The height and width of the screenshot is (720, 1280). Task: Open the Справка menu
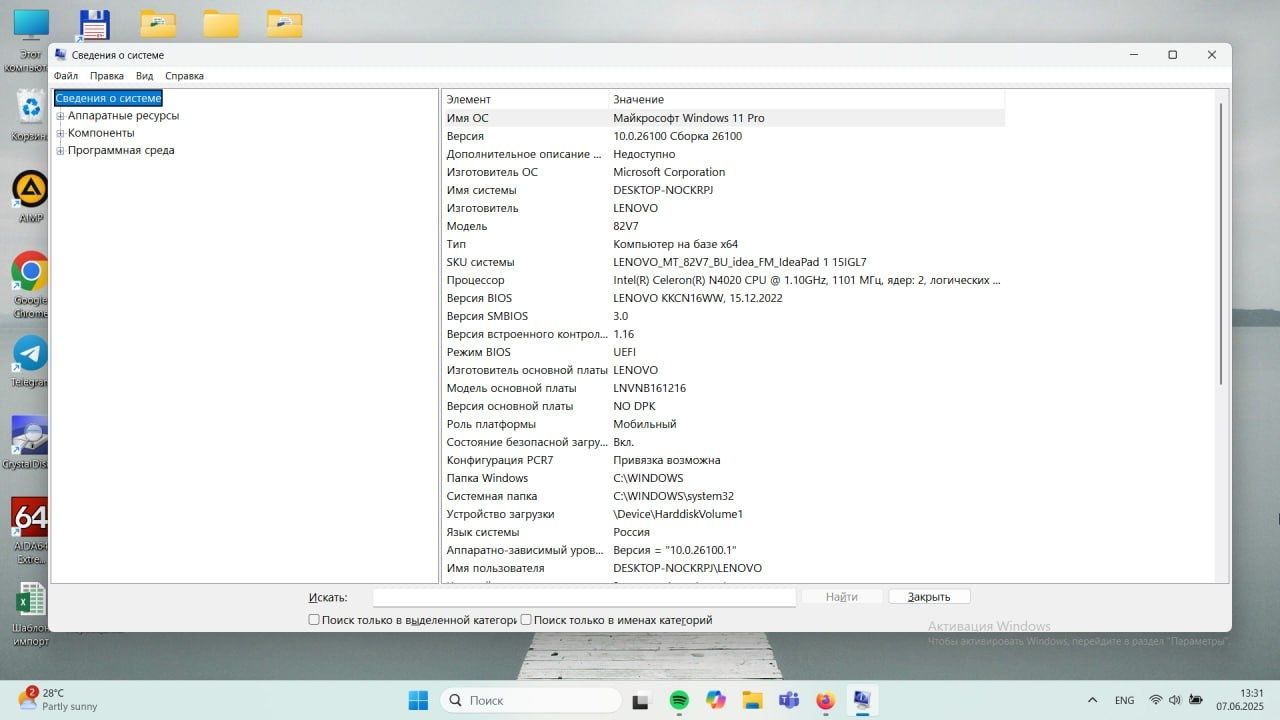[184, 76]
